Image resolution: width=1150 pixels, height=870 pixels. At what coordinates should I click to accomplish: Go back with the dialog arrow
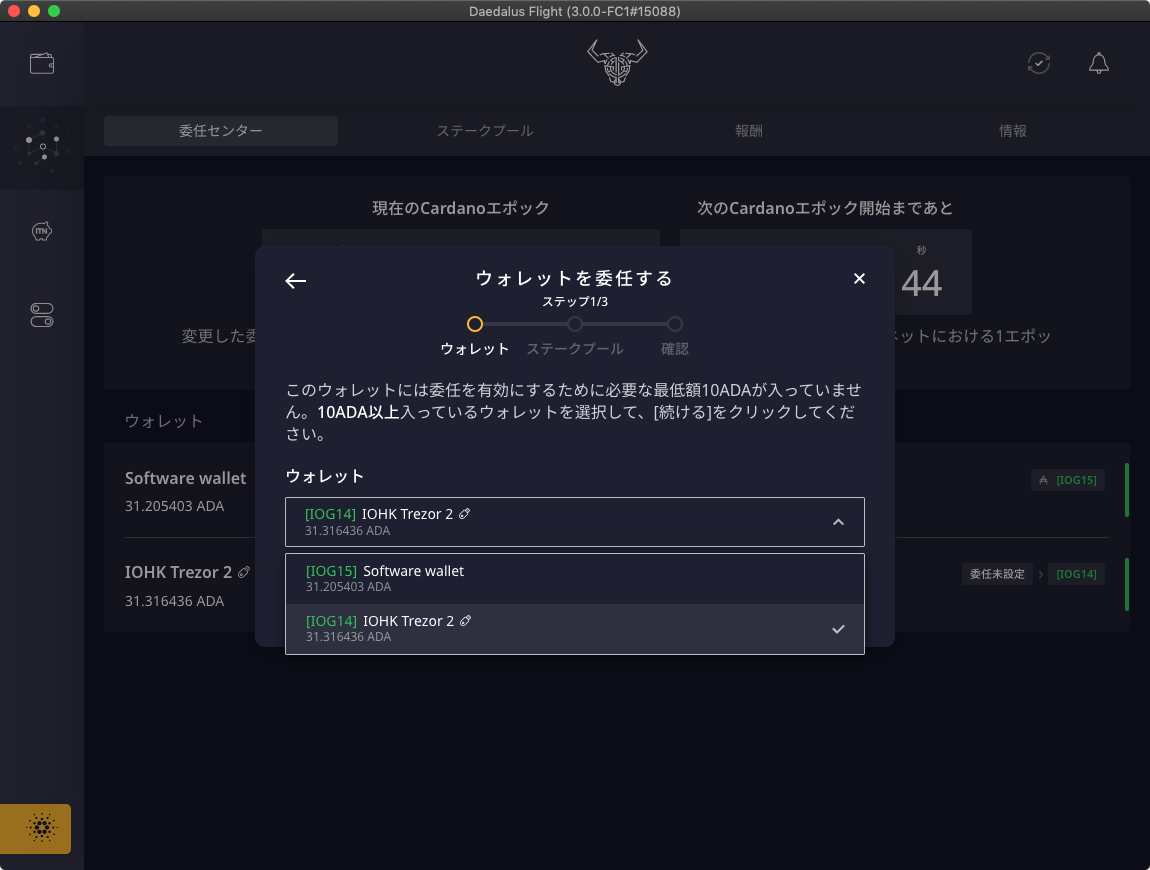tap(296, 281)
